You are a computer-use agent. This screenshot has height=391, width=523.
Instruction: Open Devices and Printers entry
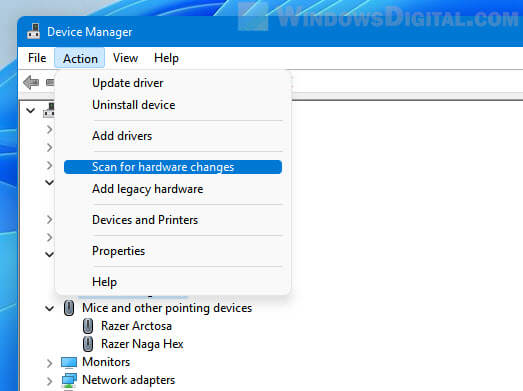tap(173, 220)
